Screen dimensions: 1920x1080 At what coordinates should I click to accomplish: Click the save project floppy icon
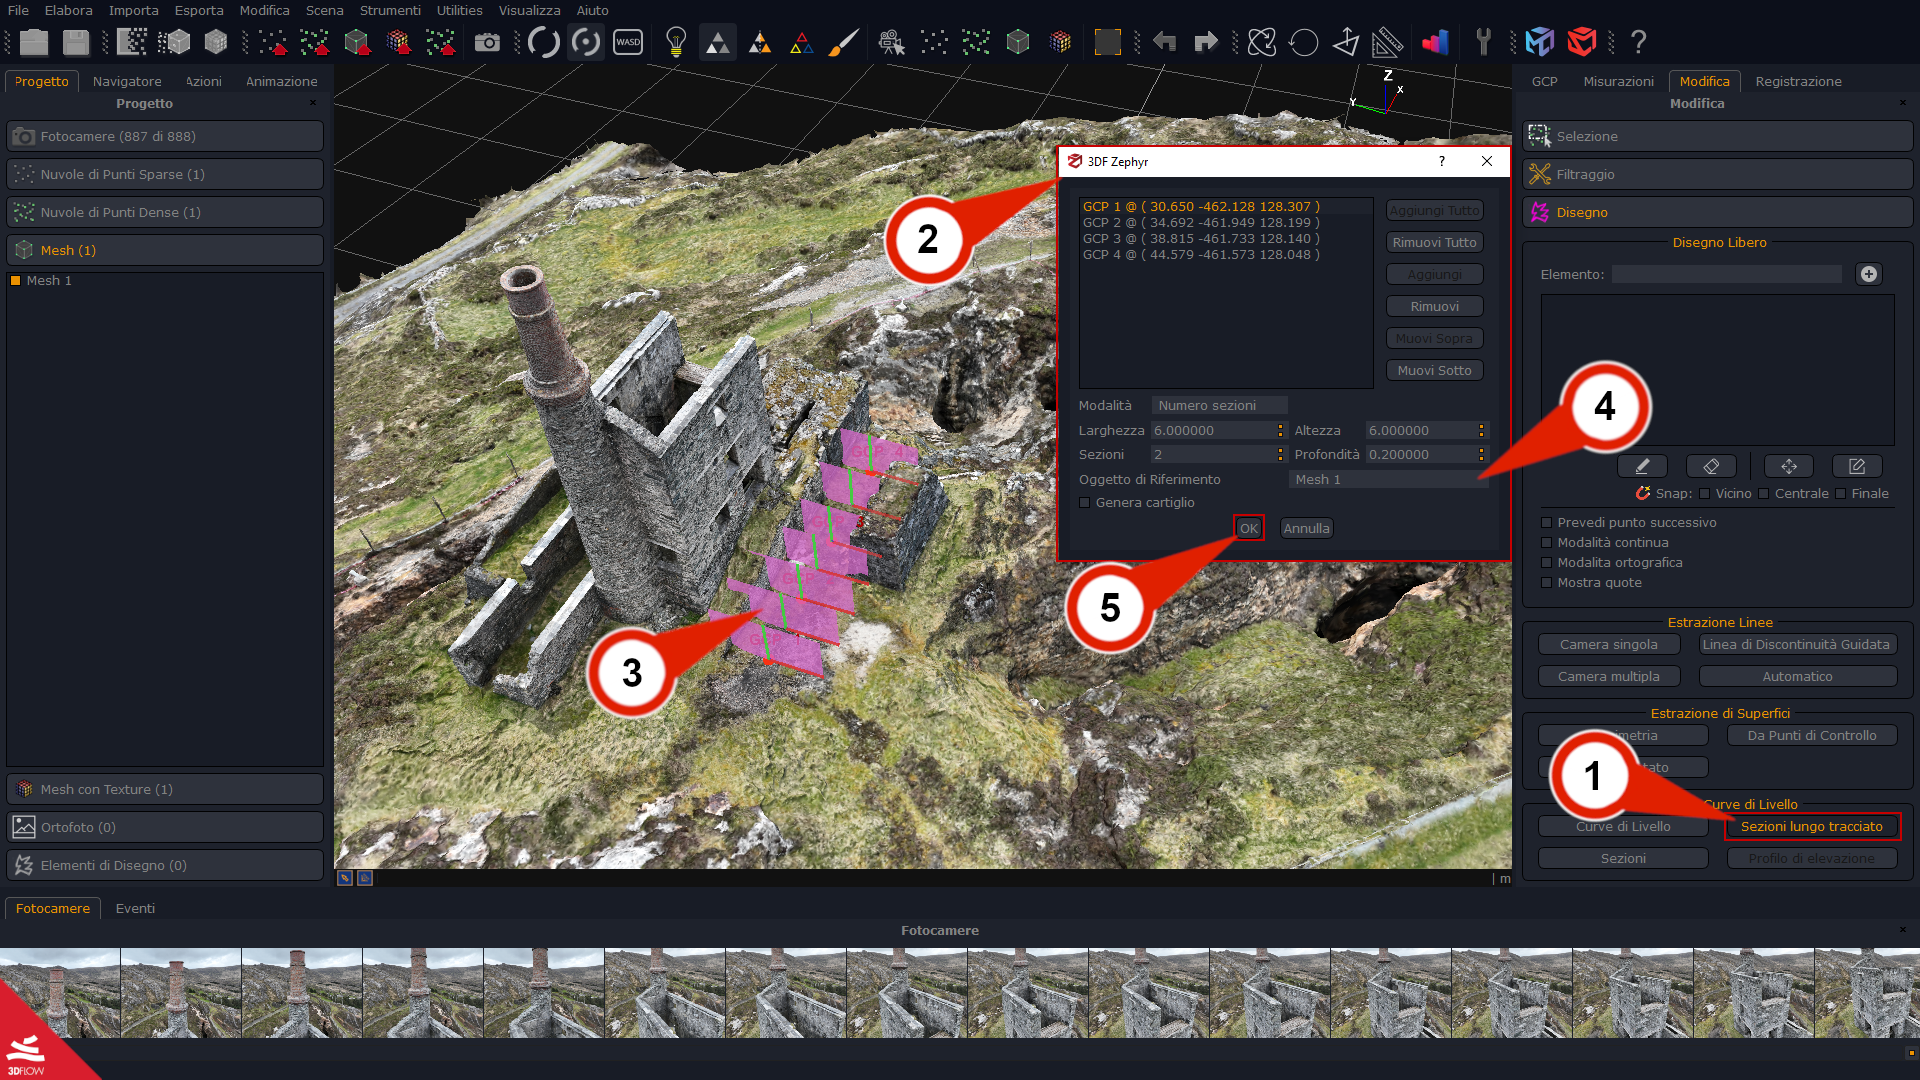coord(76,42)
